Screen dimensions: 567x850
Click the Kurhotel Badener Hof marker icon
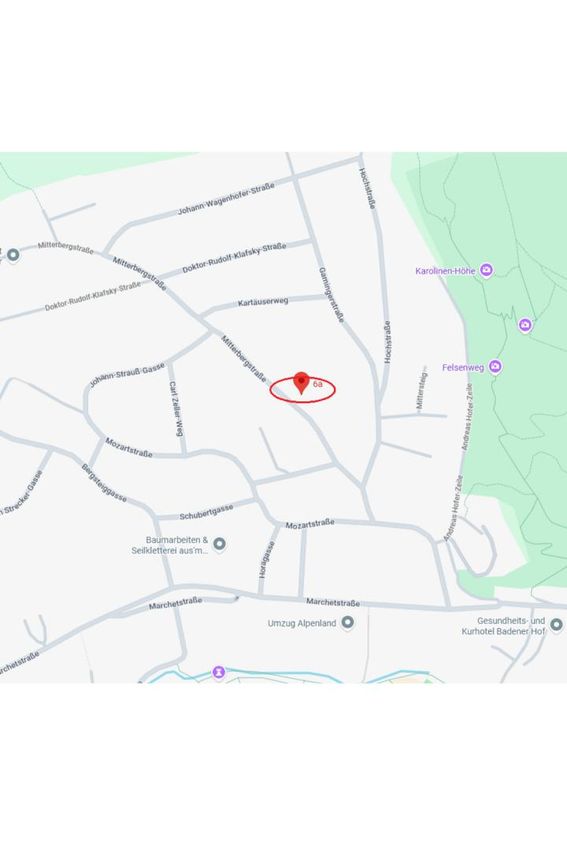click(556, 625)
